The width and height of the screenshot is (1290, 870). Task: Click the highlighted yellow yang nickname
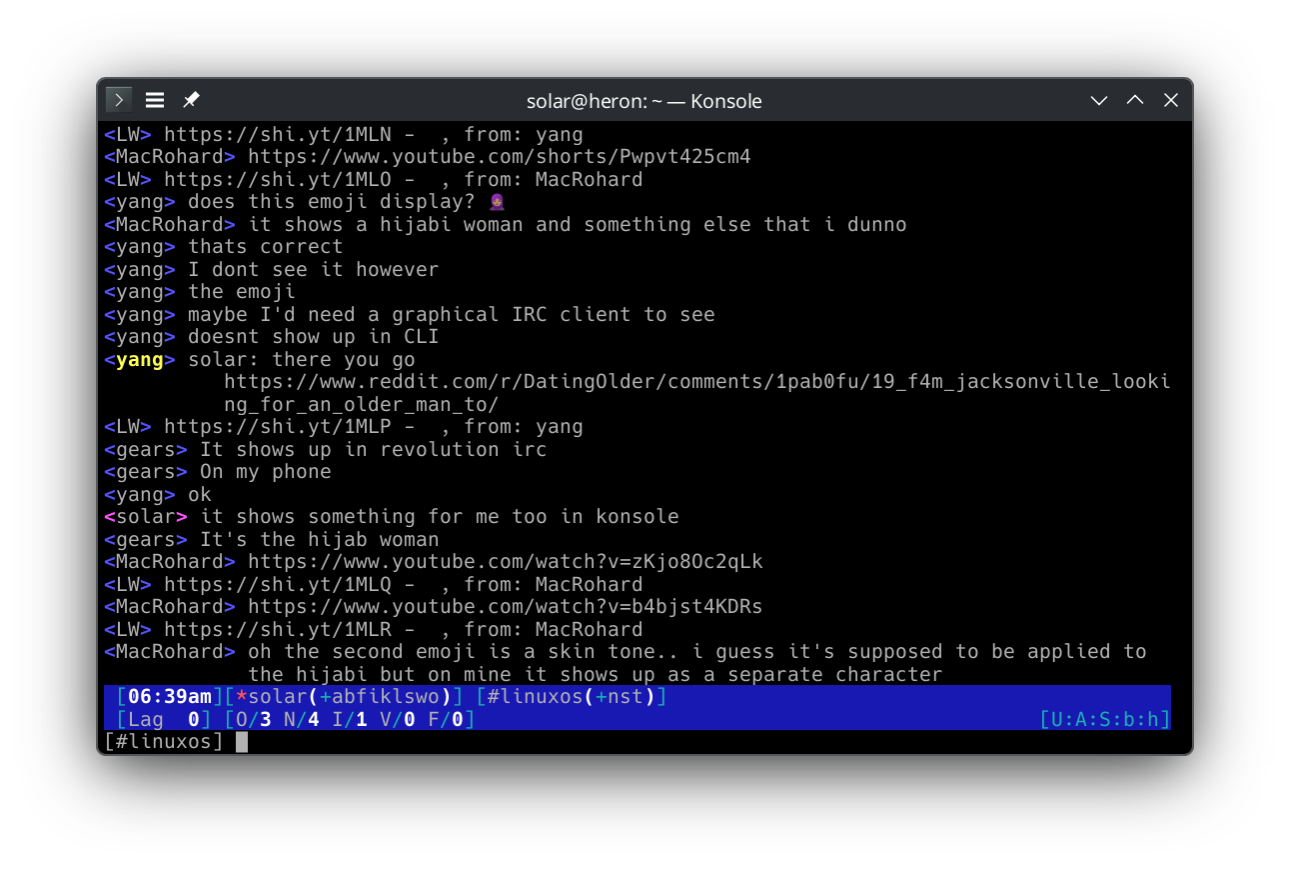pos(139,360)
